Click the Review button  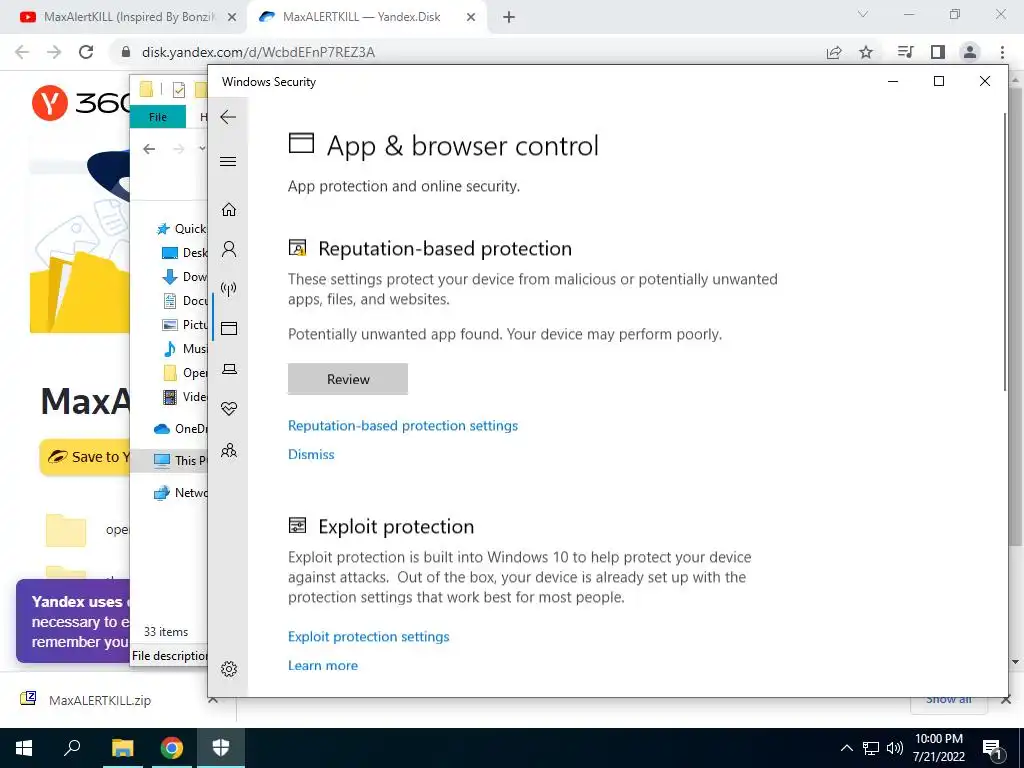tap(348, 379)
